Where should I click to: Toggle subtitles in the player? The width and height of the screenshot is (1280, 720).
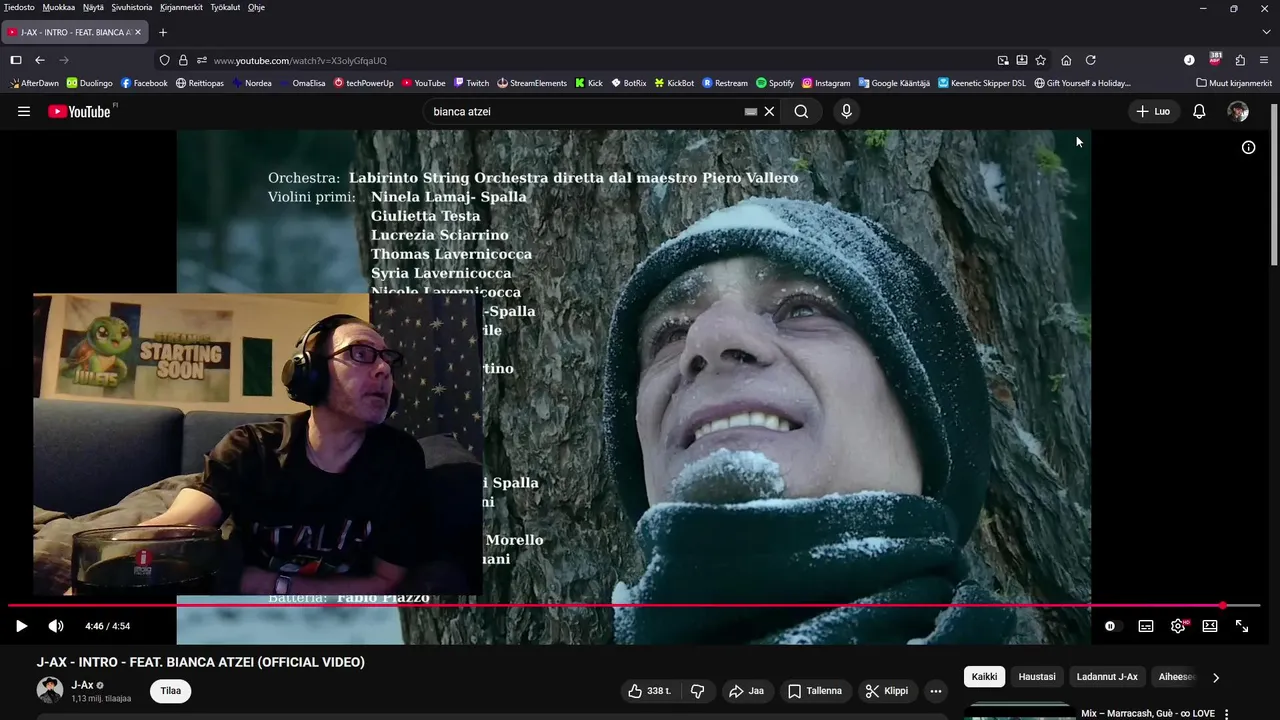[x=1146, y=626]
